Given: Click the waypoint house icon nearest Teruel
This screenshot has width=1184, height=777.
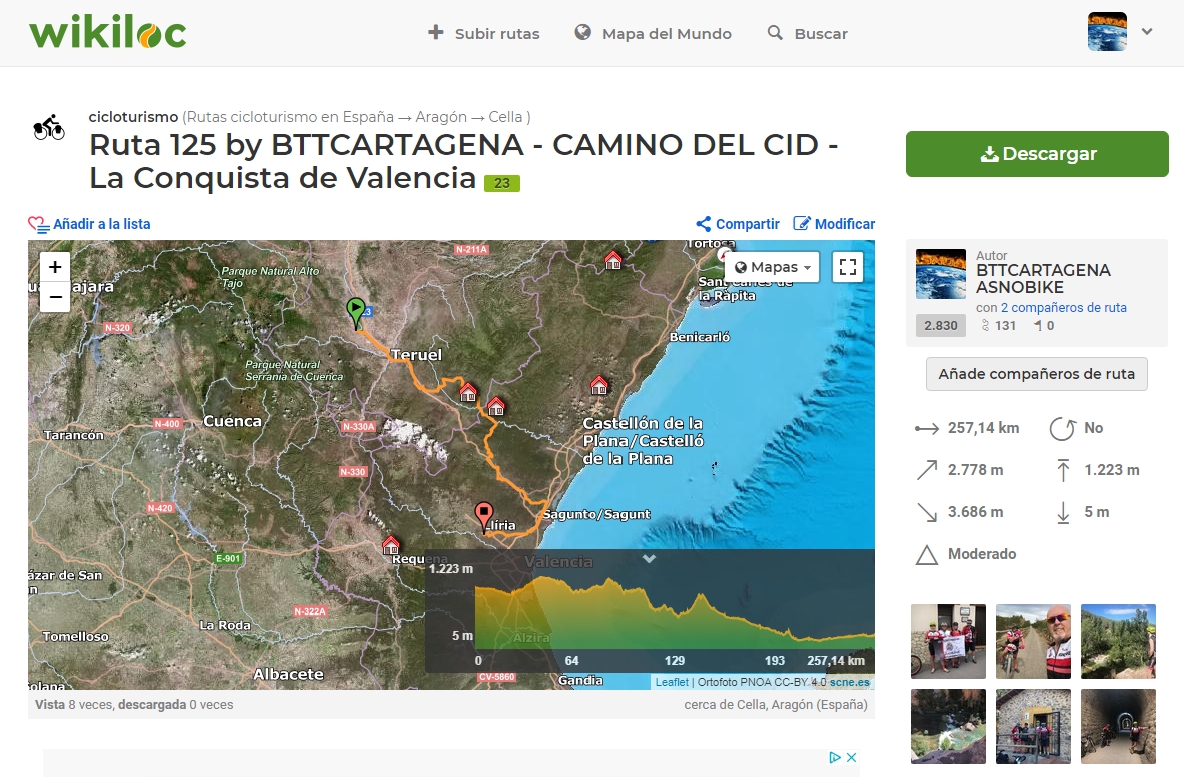Looking at the screenshot, I should [x=468, y=392].
